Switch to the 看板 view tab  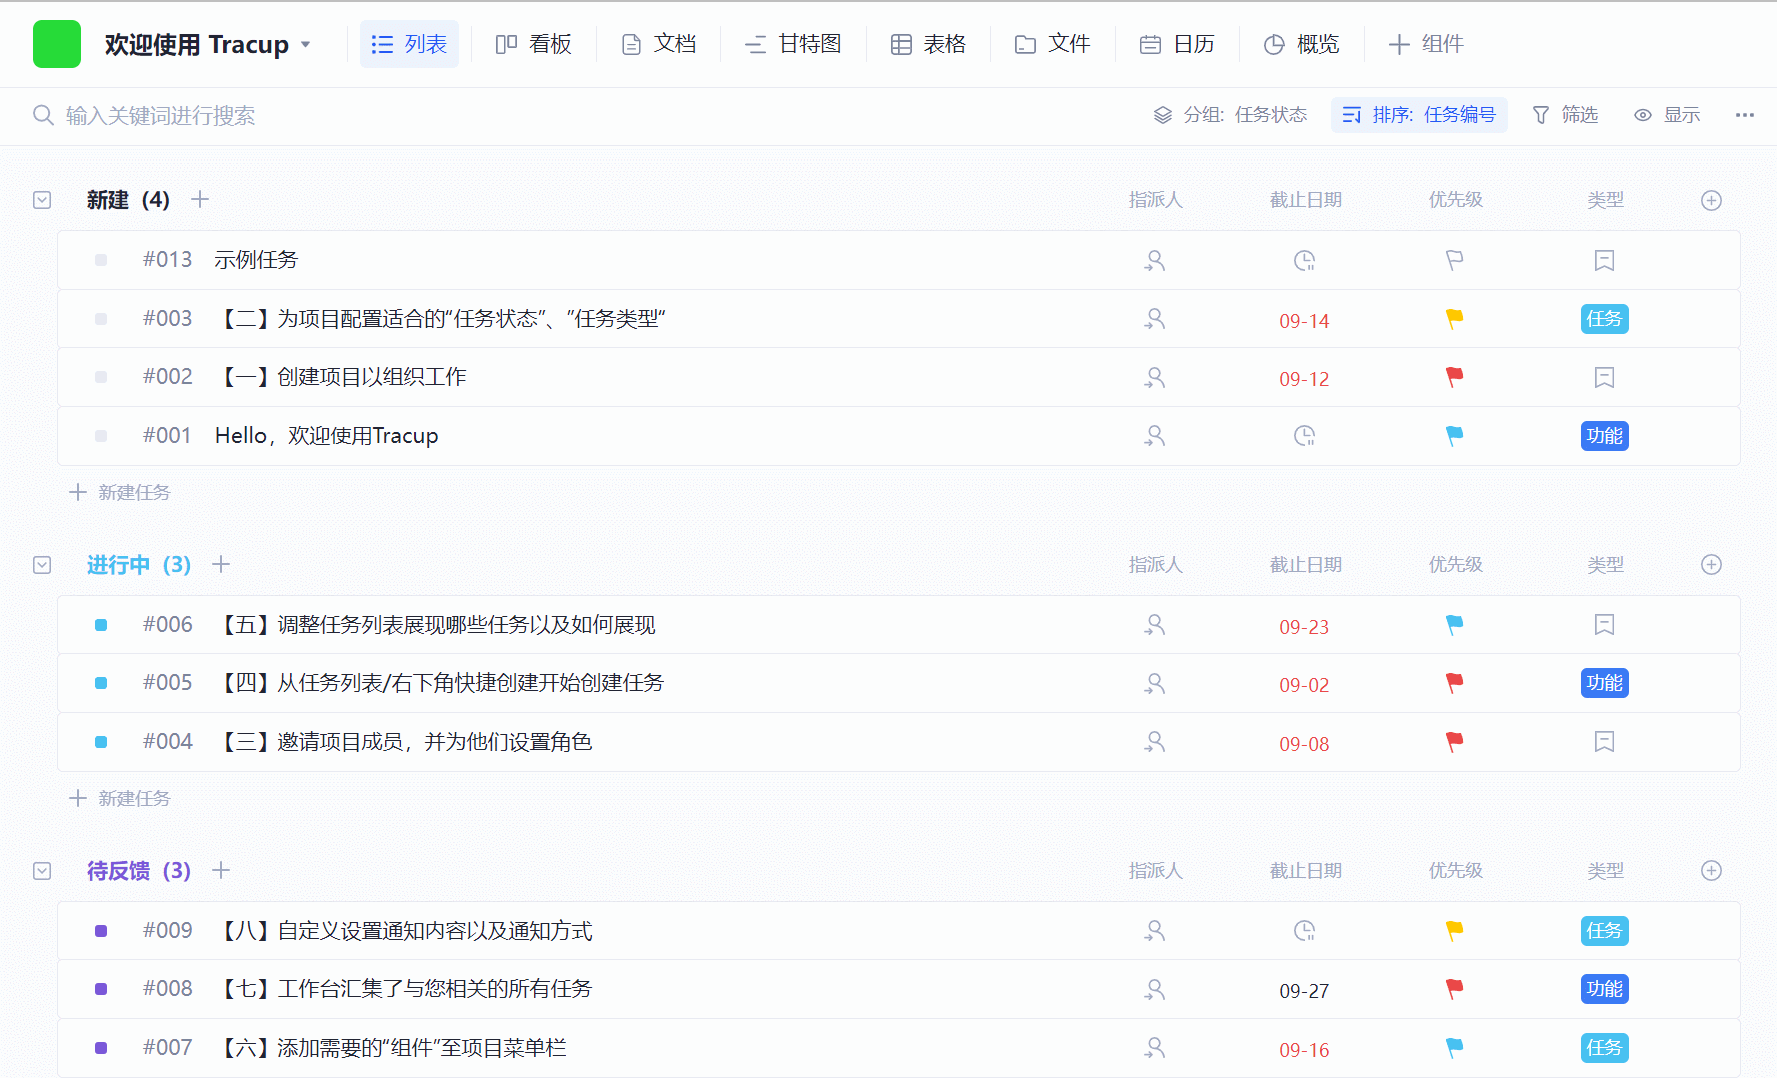click(534, 44)
